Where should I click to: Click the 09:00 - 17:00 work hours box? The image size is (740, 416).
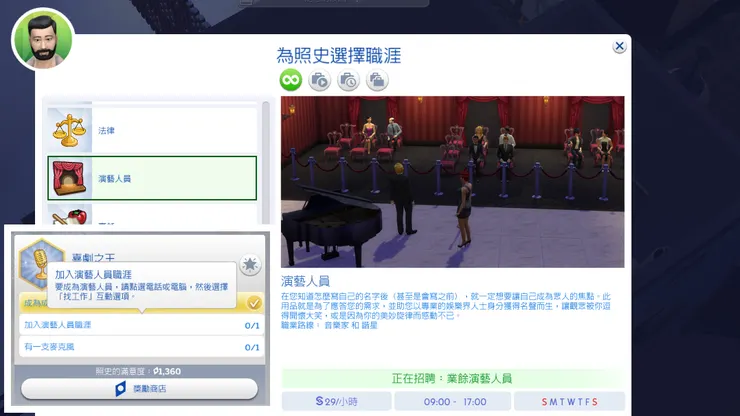click(453, 402)
